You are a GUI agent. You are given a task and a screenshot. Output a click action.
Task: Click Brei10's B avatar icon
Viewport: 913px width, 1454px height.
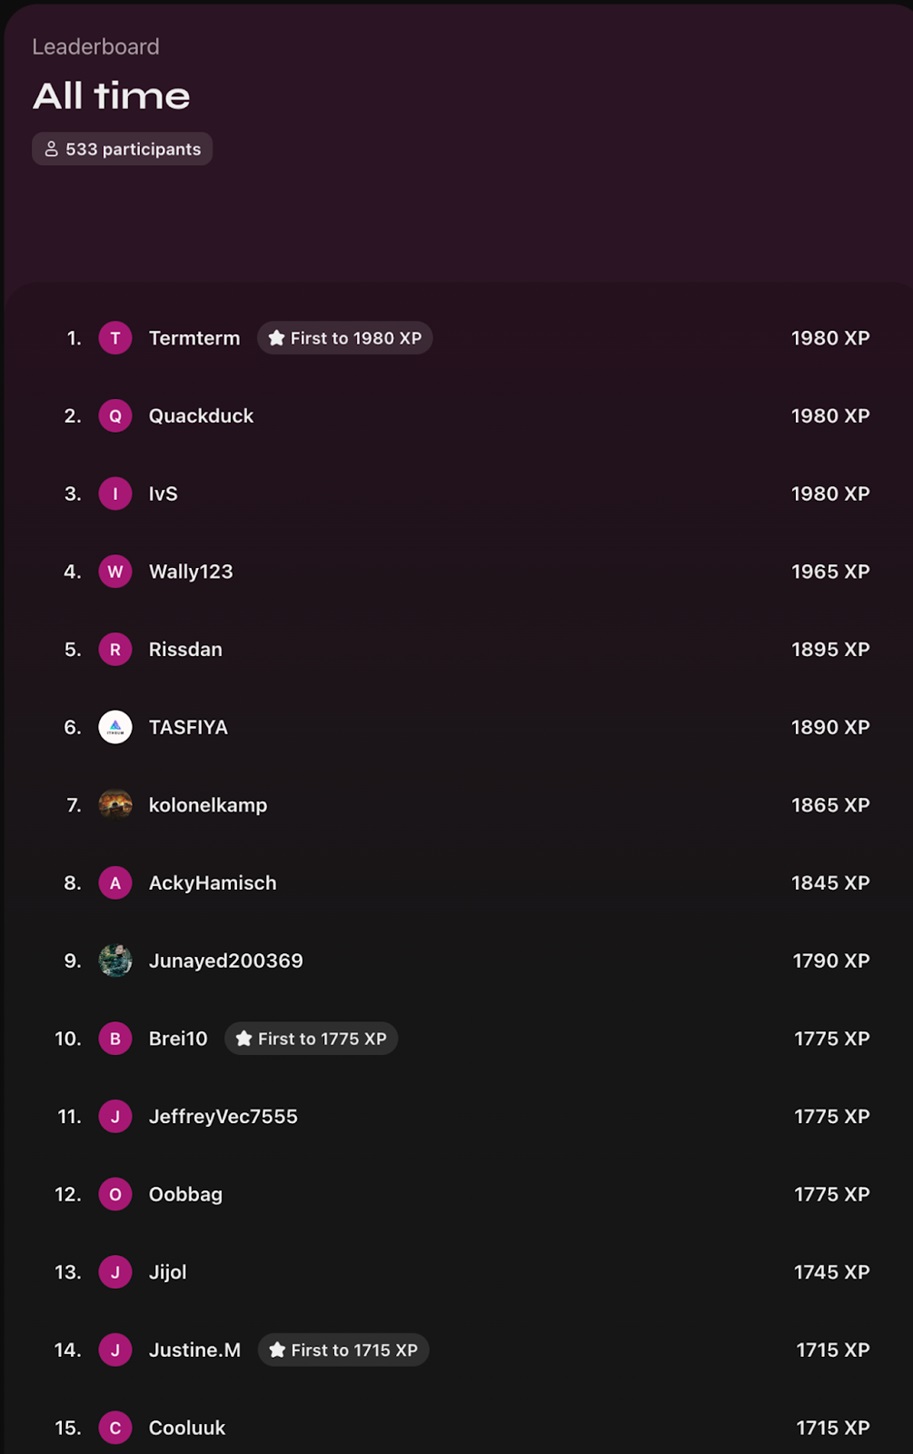[x=115, y=1039]
